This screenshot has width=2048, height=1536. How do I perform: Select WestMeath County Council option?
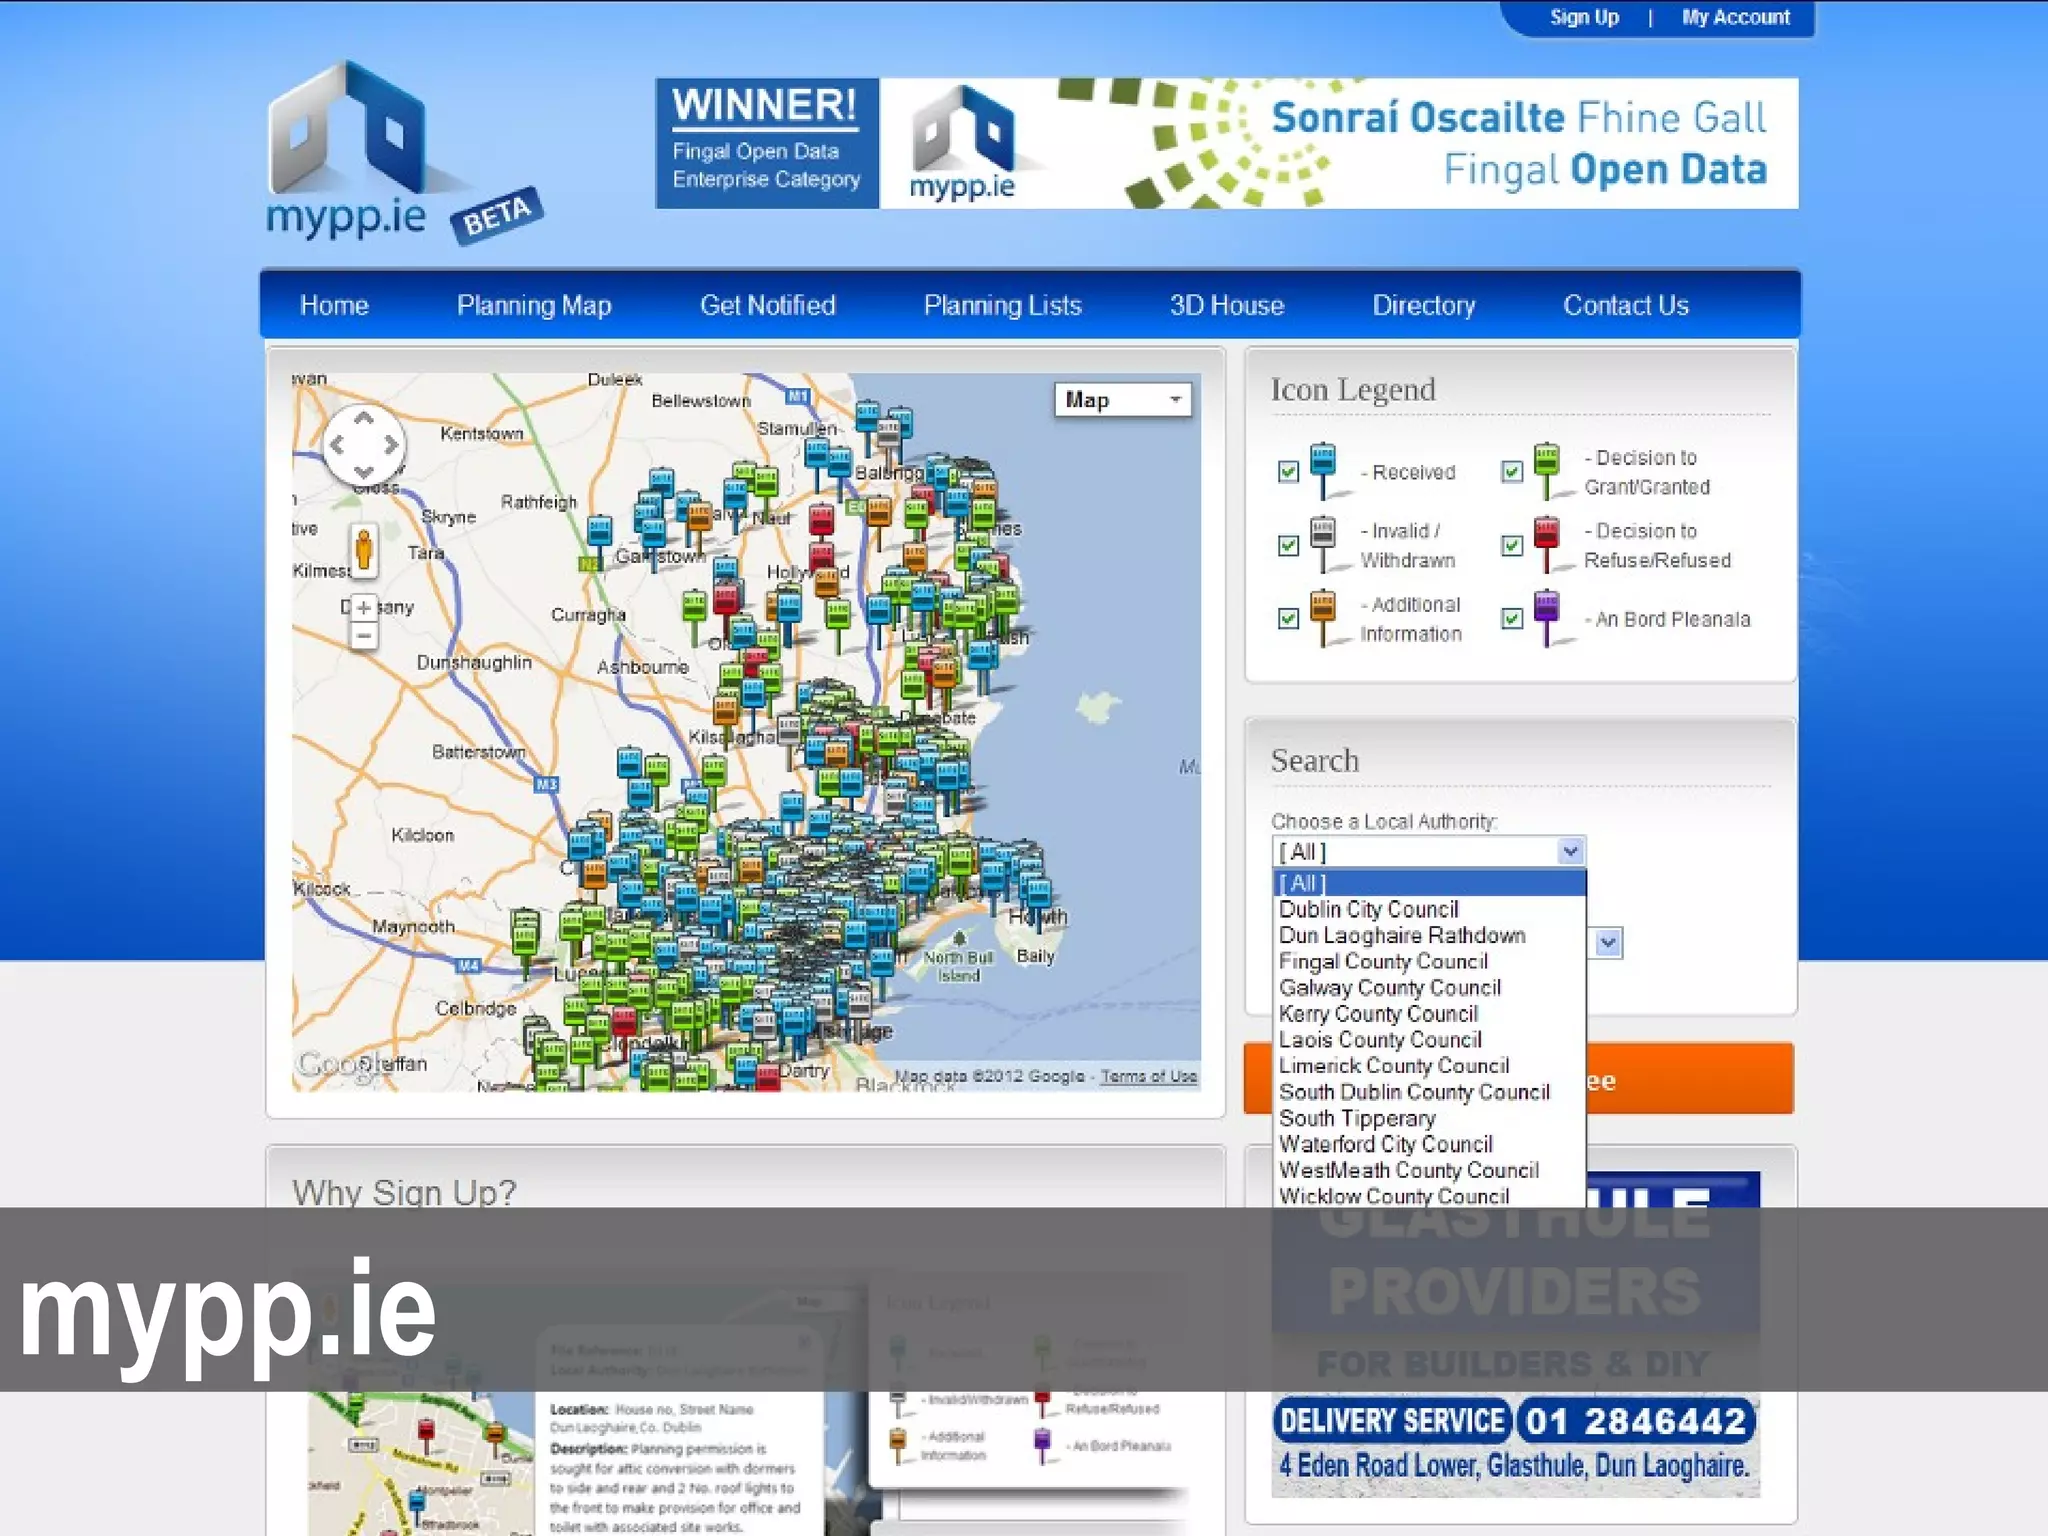click(1430, 1170)
